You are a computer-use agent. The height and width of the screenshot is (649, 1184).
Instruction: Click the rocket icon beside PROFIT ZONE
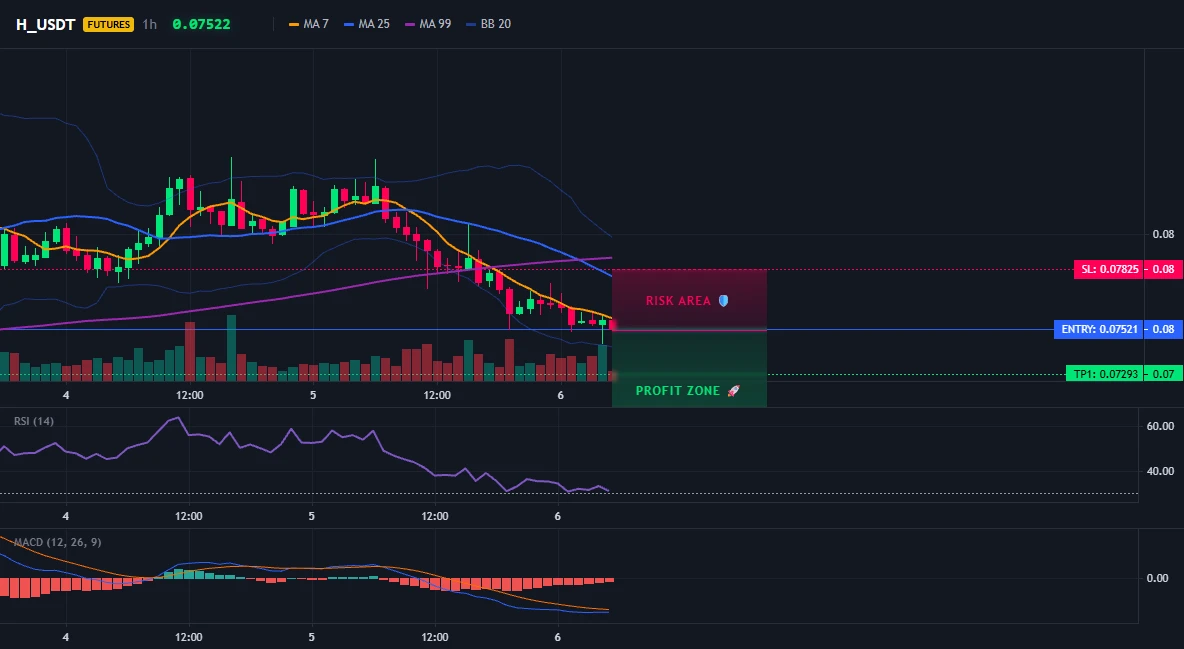(733, 391)
